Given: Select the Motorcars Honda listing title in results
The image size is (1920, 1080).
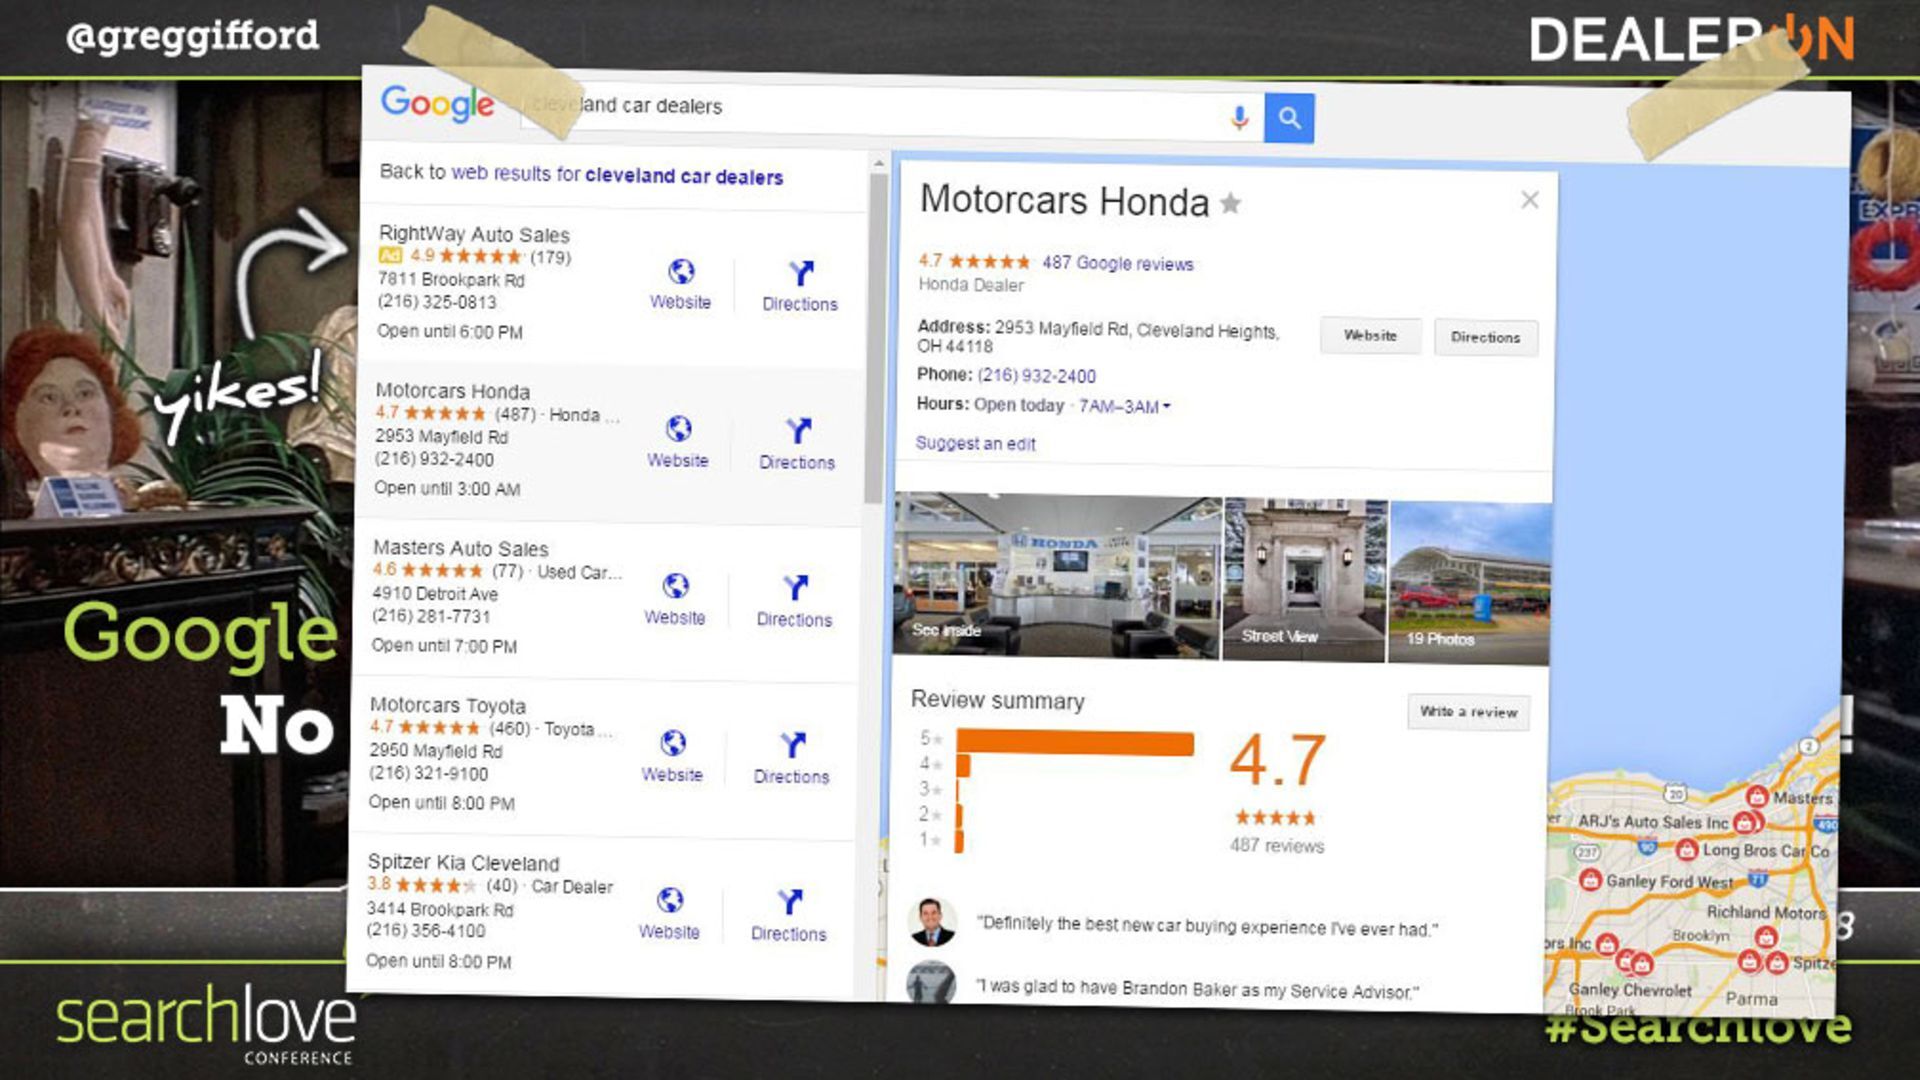Looking at the screenshot, I should (x=453, y=391).
